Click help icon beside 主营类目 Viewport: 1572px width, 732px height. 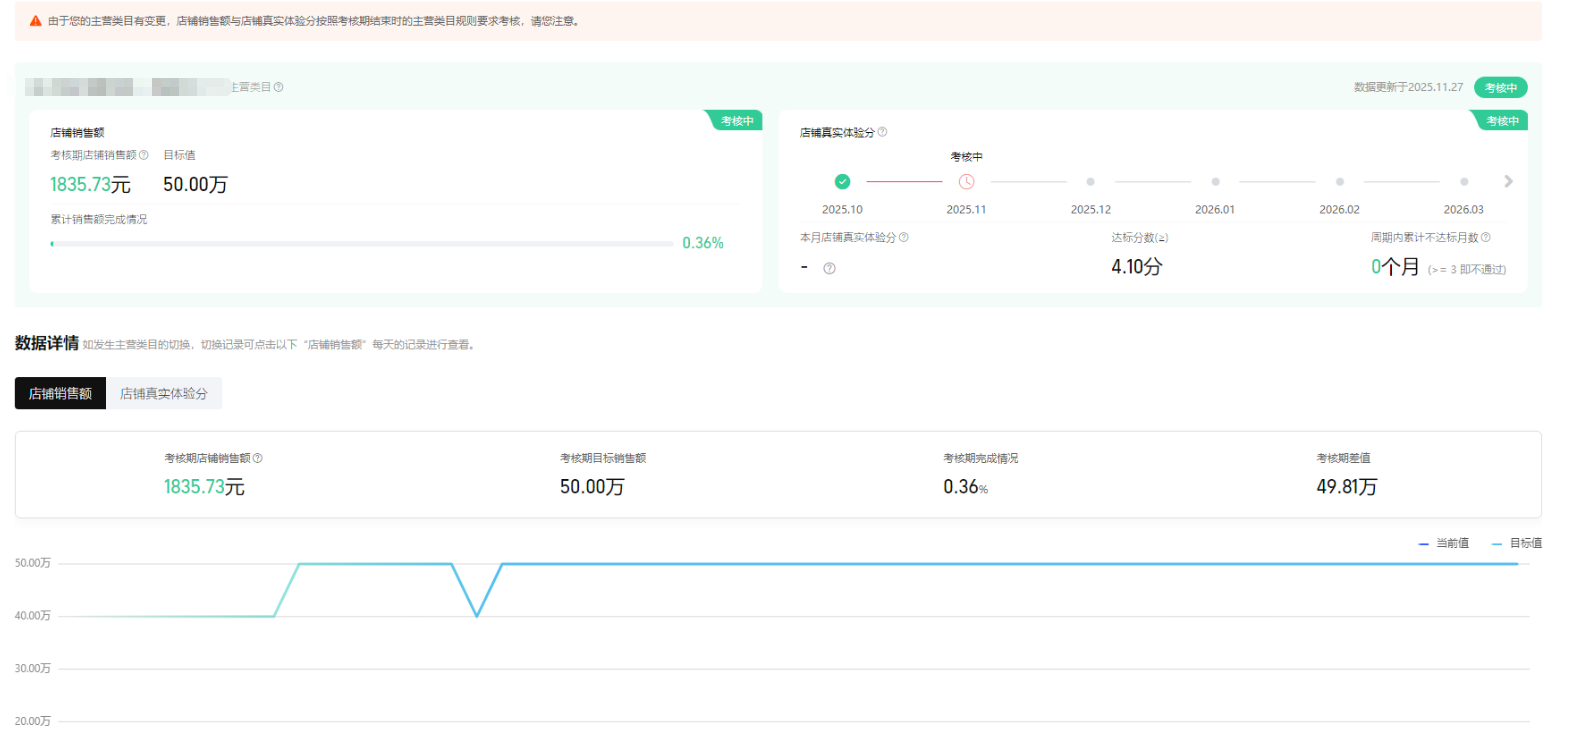[x=279, y=87]
